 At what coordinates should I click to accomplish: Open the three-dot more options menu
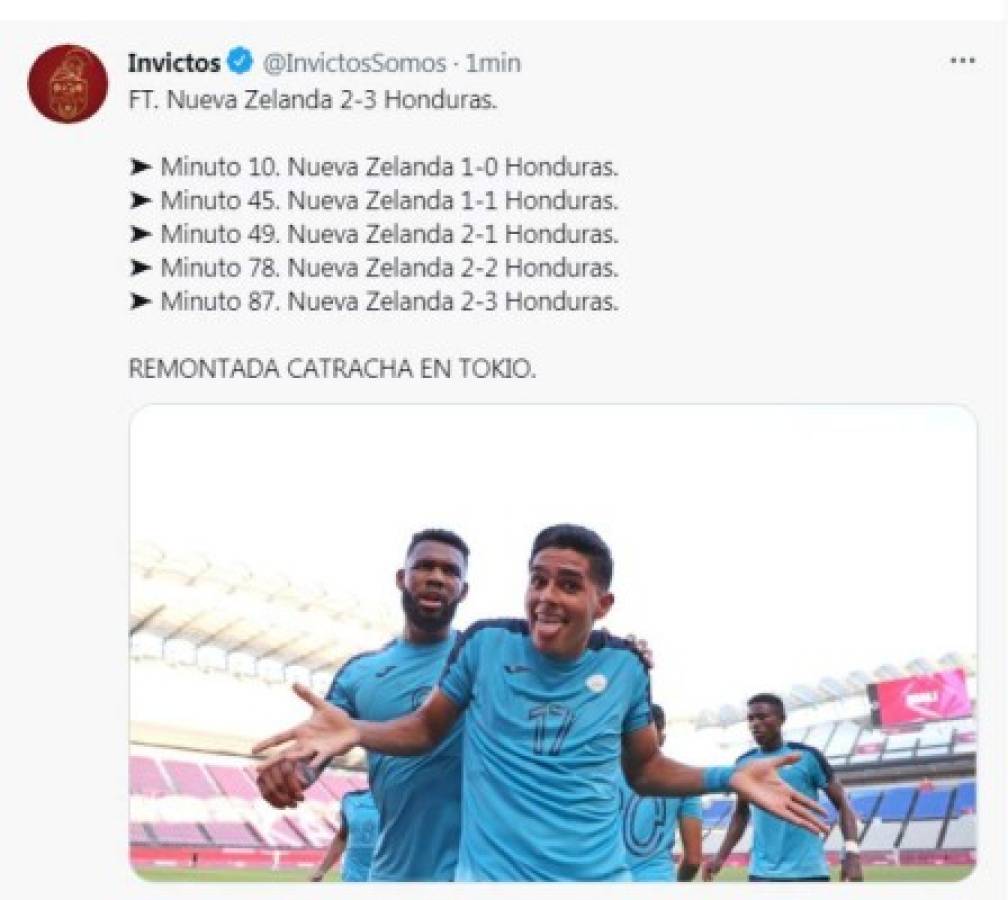click(962, 62)
